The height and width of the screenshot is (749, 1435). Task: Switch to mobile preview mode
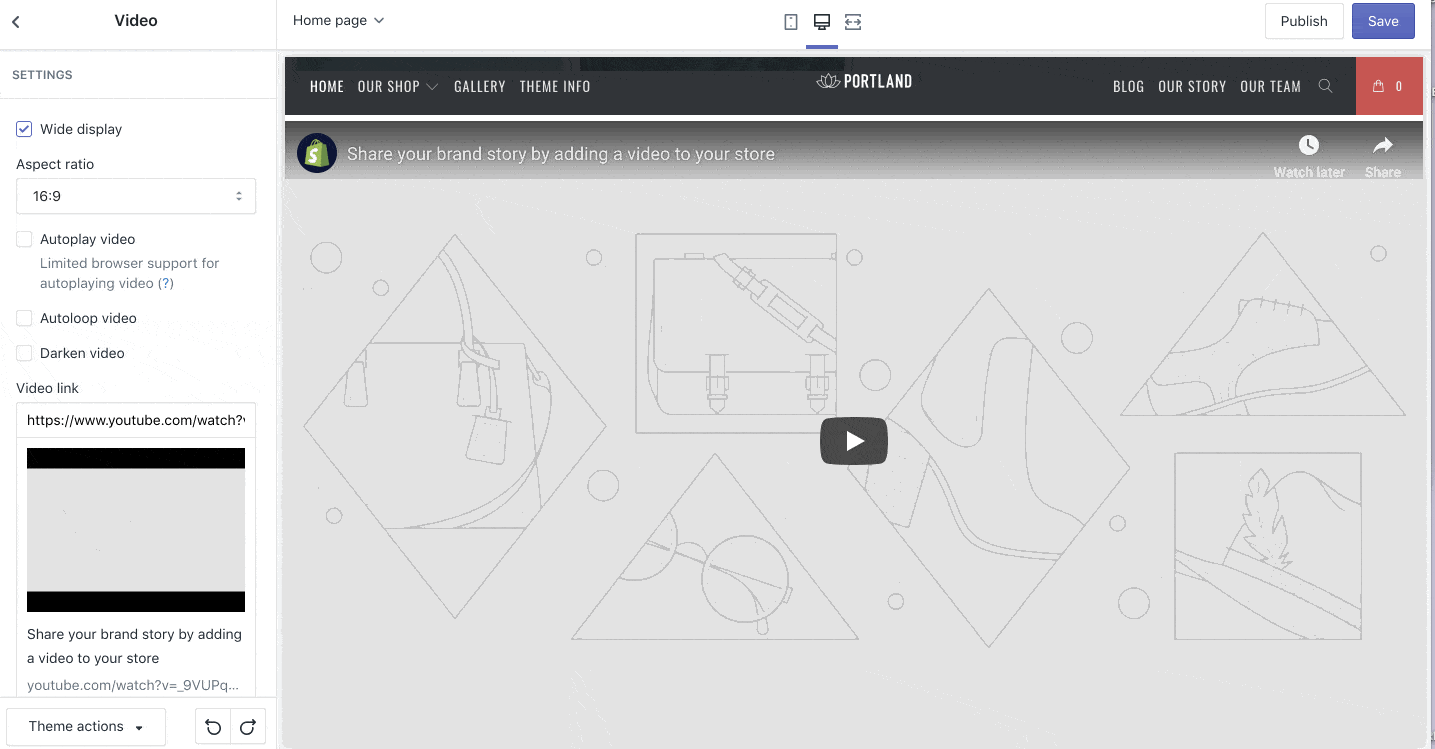(x=790, y=20)
